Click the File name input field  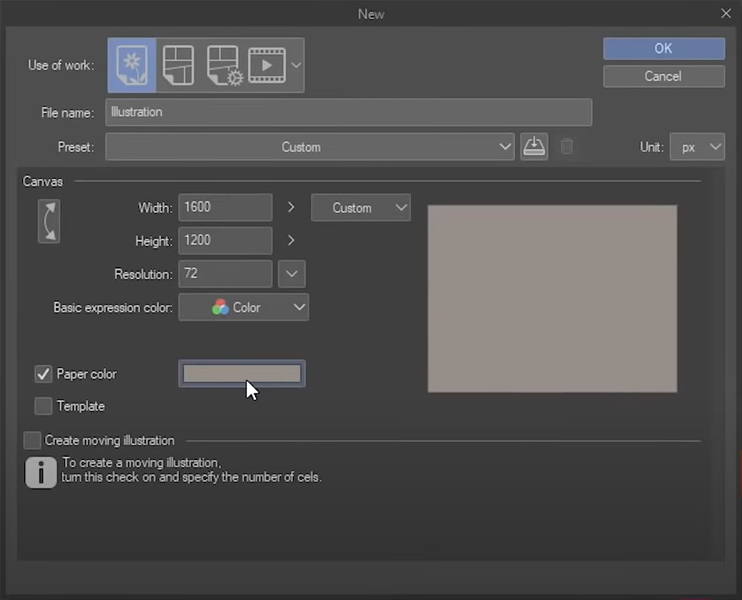click(x=348, y=112)
